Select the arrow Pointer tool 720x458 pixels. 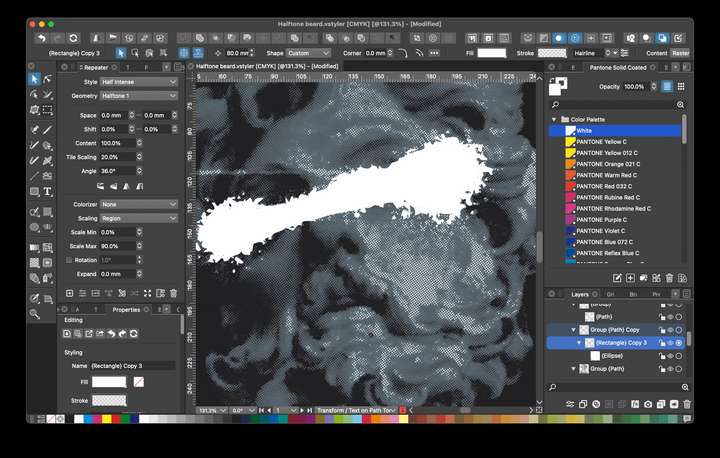coord(34,79)
